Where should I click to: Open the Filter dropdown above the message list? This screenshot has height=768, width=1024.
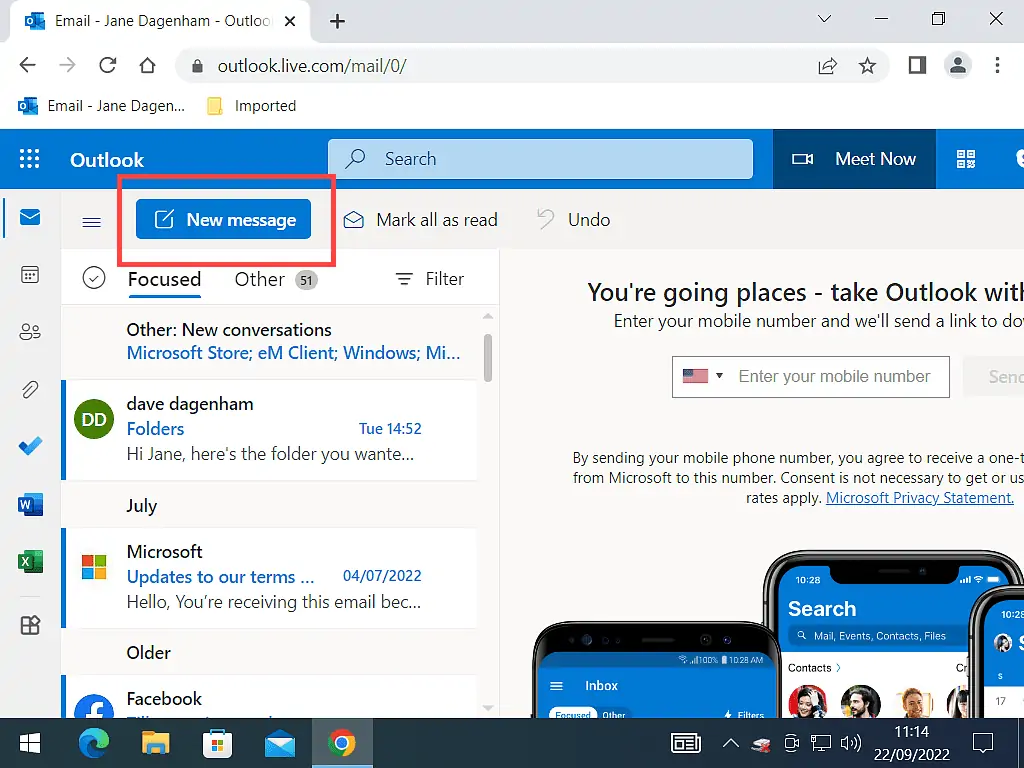tap(429, 278)
